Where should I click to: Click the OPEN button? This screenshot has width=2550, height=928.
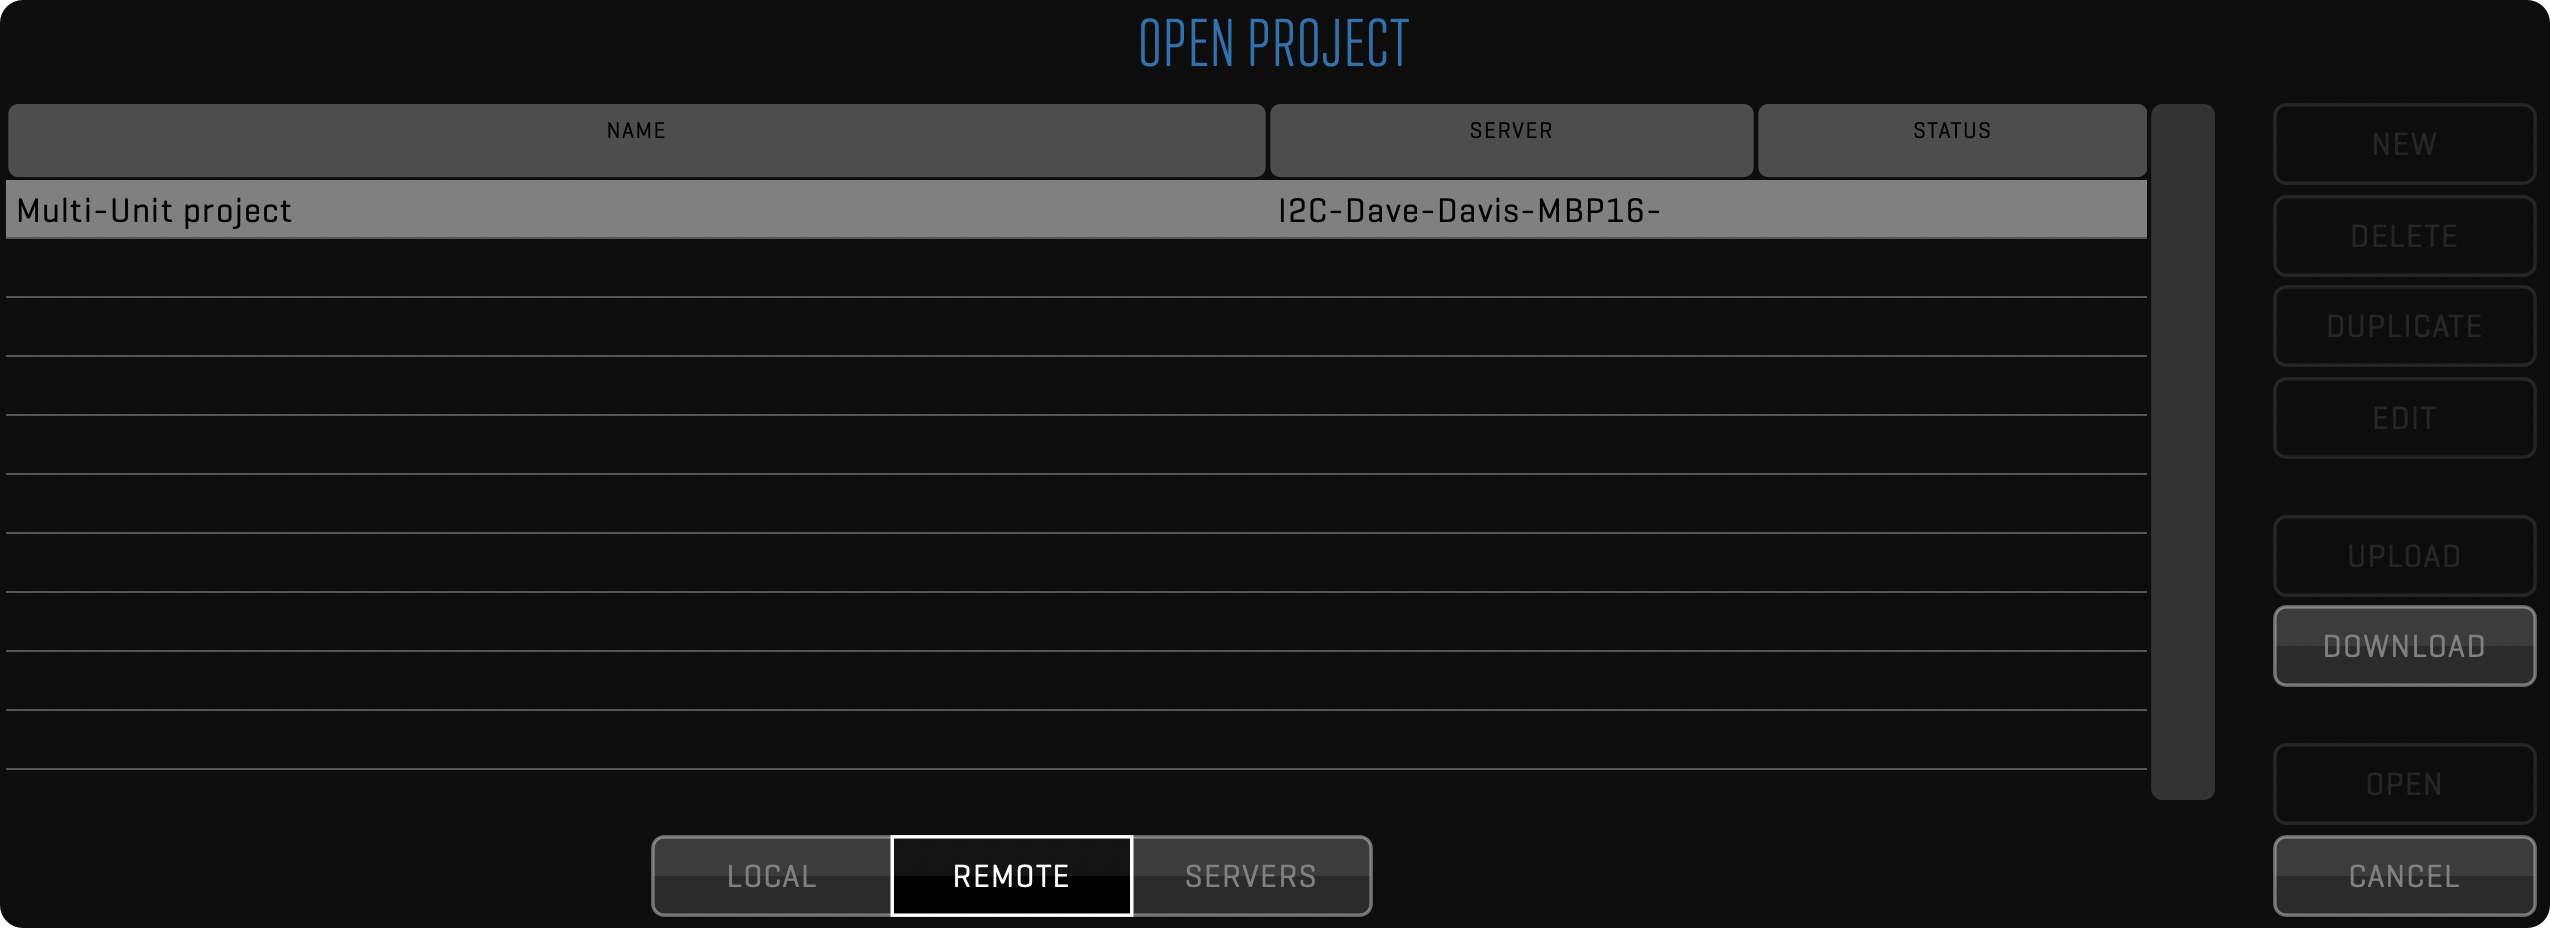click(x=2403, y=784)
